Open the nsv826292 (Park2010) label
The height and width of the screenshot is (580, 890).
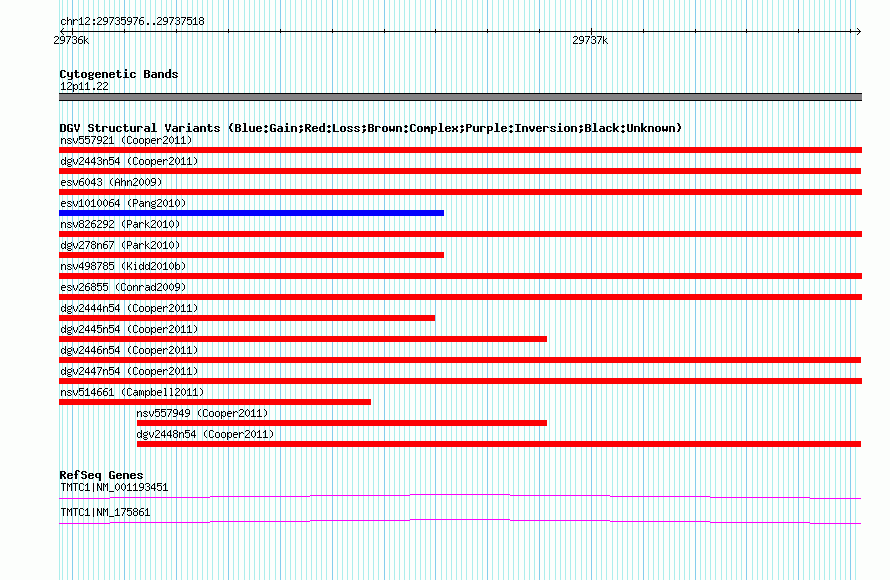120,224
